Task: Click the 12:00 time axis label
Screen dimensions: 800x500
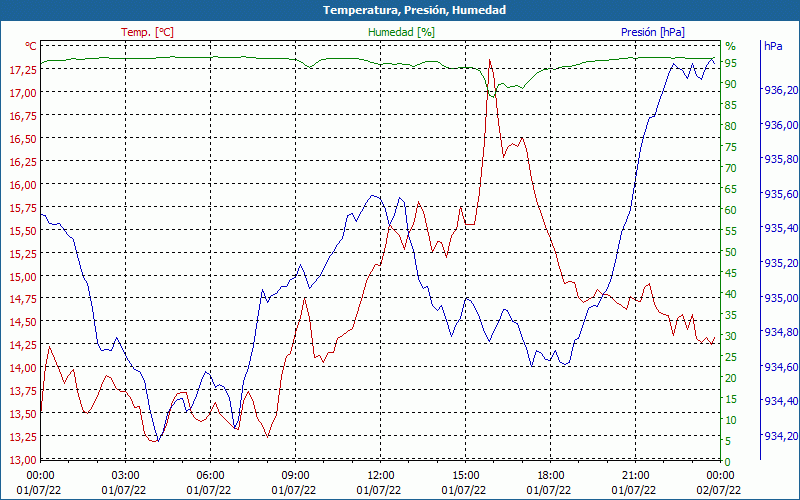Action: 381,476
